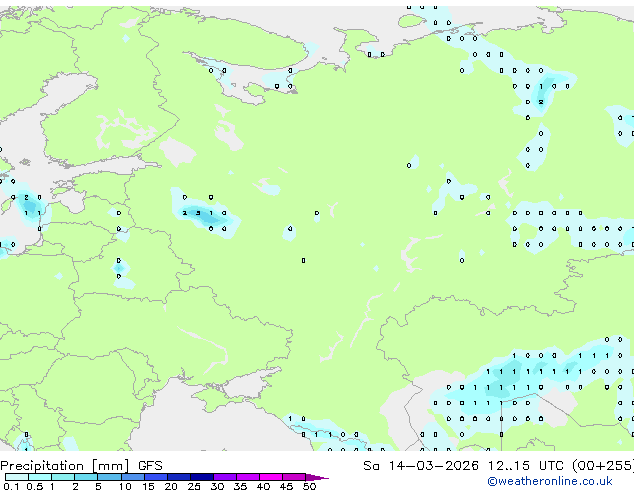
Task: Select the 'GFS' model label
Action: click(150, 466)
